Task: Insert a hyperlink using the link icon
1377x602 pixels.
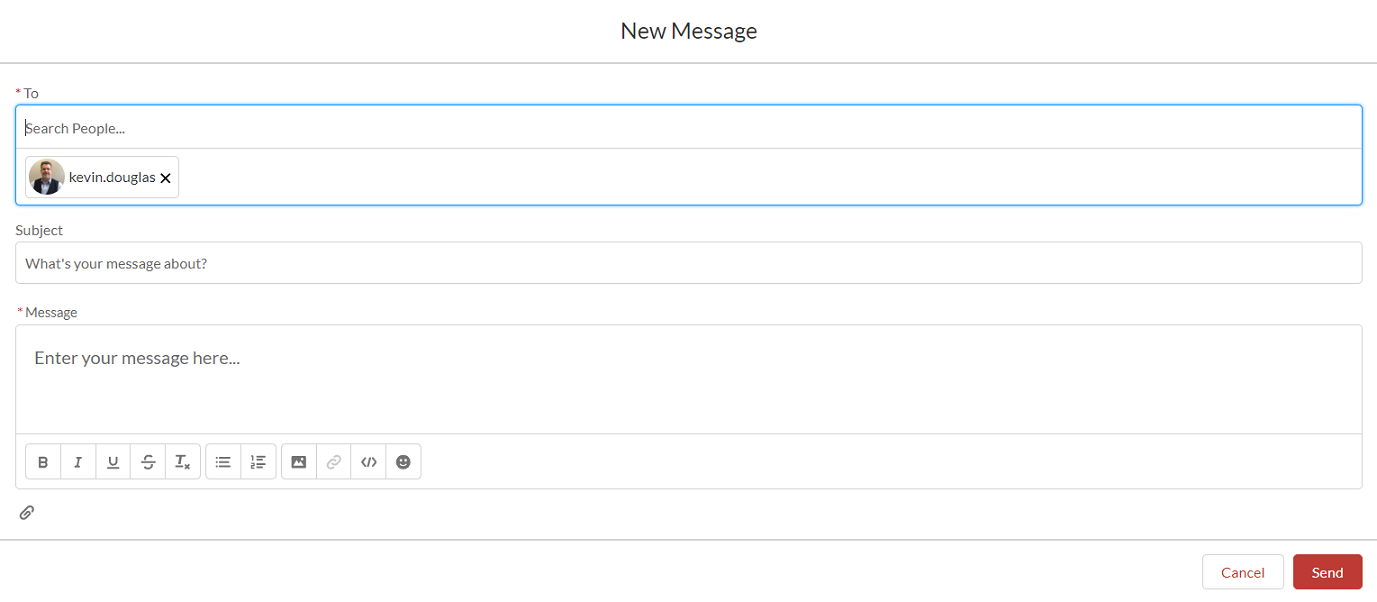Action: (333, 461)
